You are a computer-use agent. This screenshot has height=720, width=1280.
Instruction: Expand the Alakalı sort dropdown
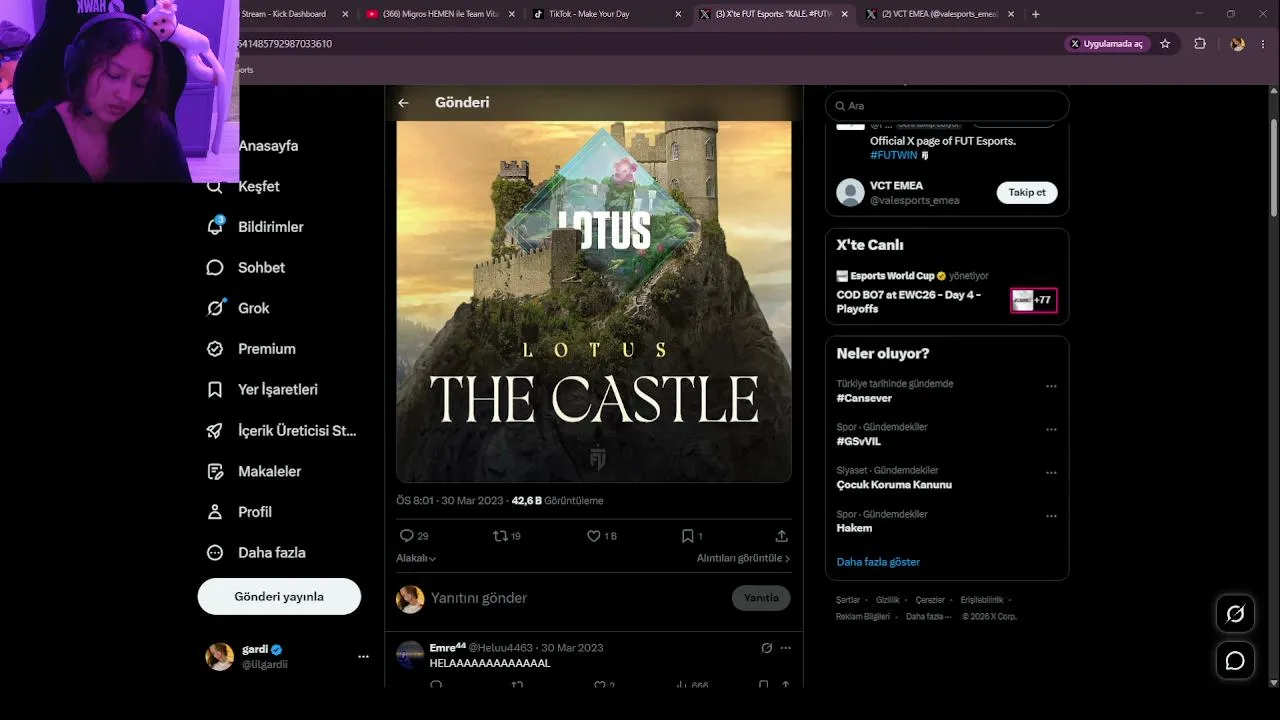tap(416, 558)
